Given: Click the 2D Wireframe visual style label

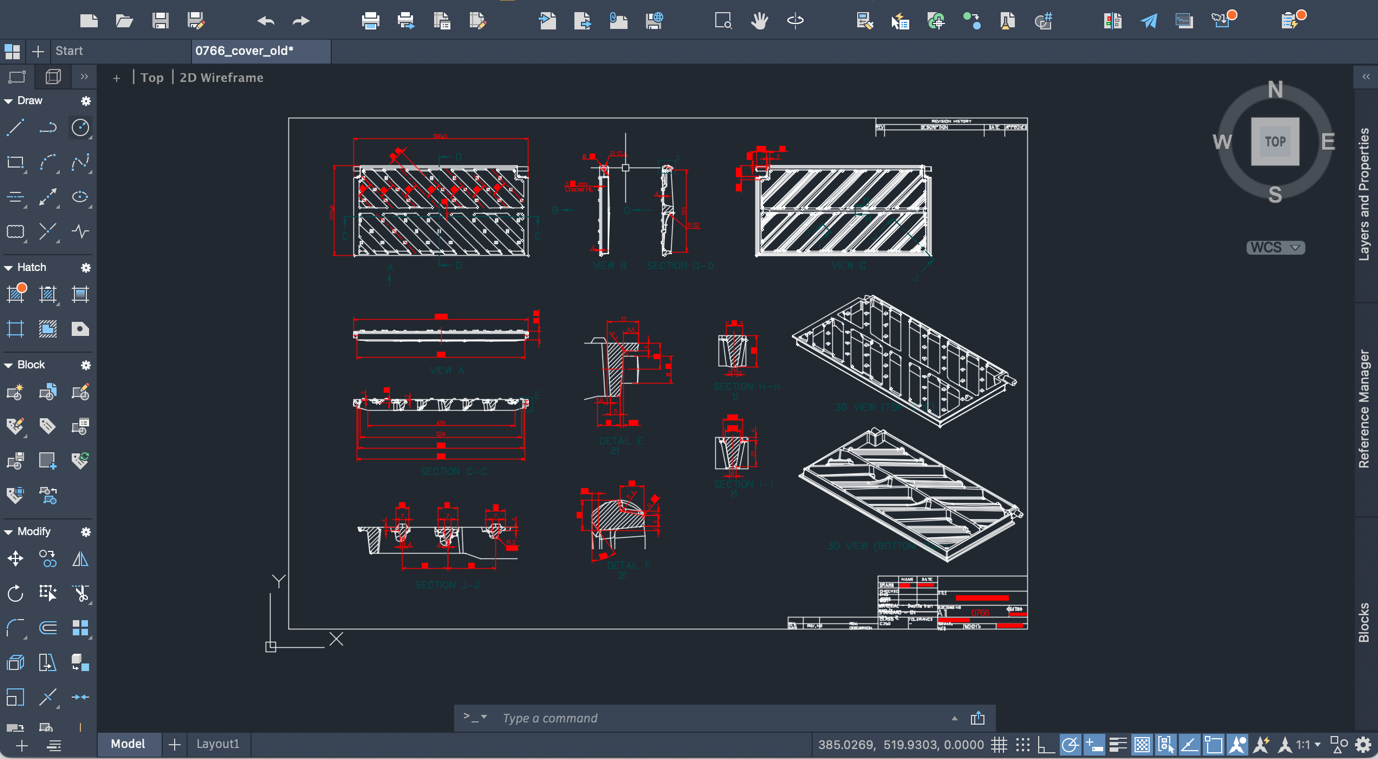Looking at the screenshot, I should point(221,77).
